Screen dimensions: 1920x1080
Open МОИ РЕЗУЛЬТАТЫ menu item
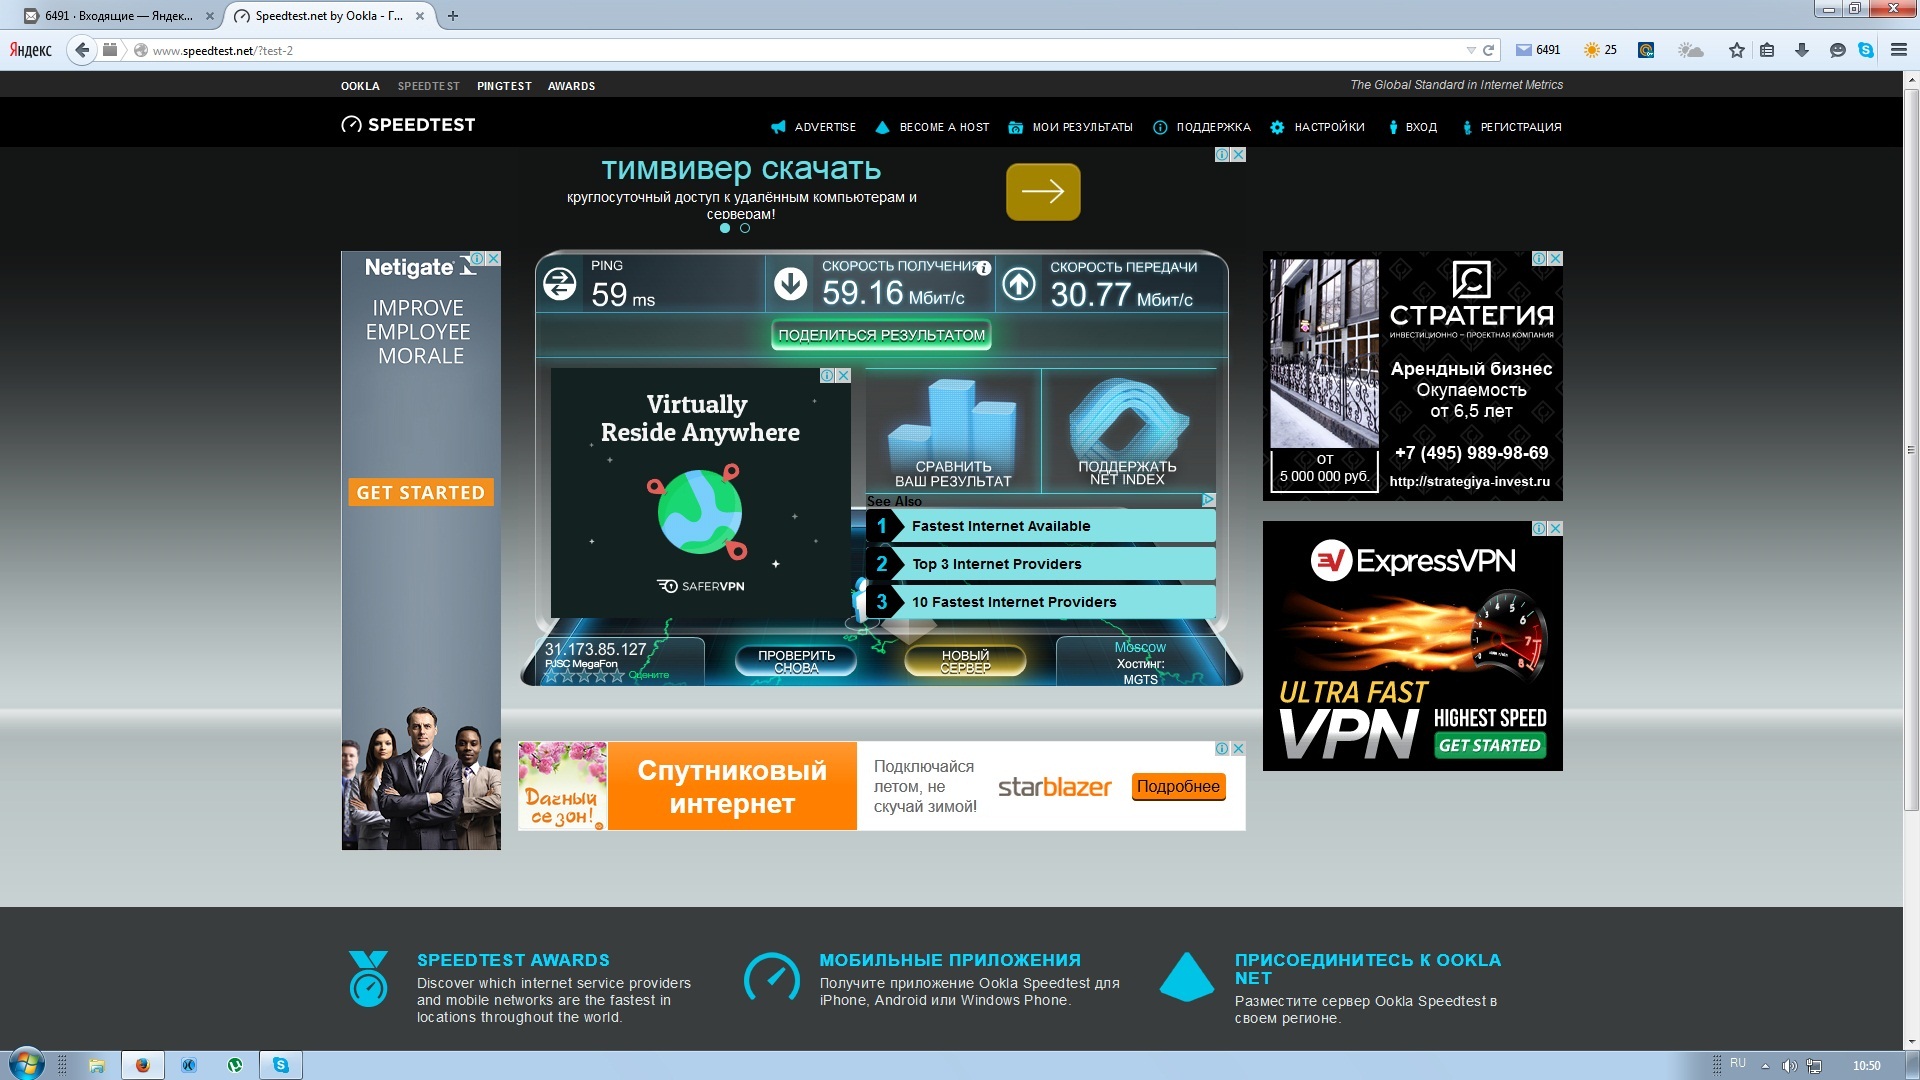[1070, 127]
